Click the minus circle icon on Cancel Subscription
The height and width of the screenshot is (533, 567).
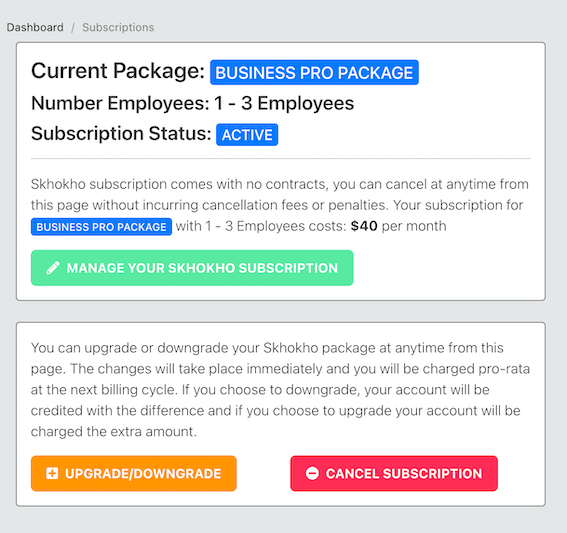click(x=312, y=473)
